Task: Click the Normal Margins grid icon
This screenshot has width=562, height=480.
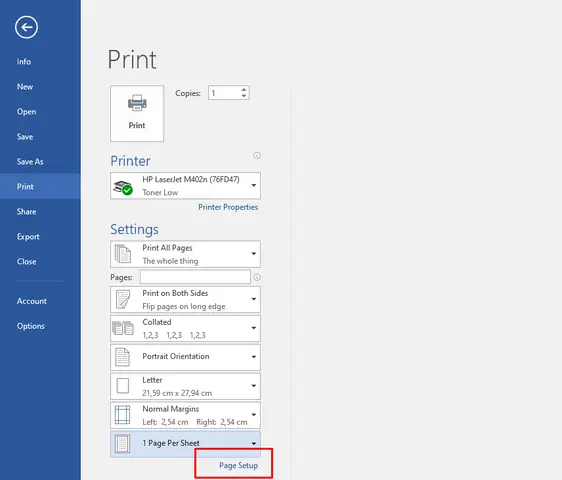Action: pyautogui.click(x=122, y=415)
